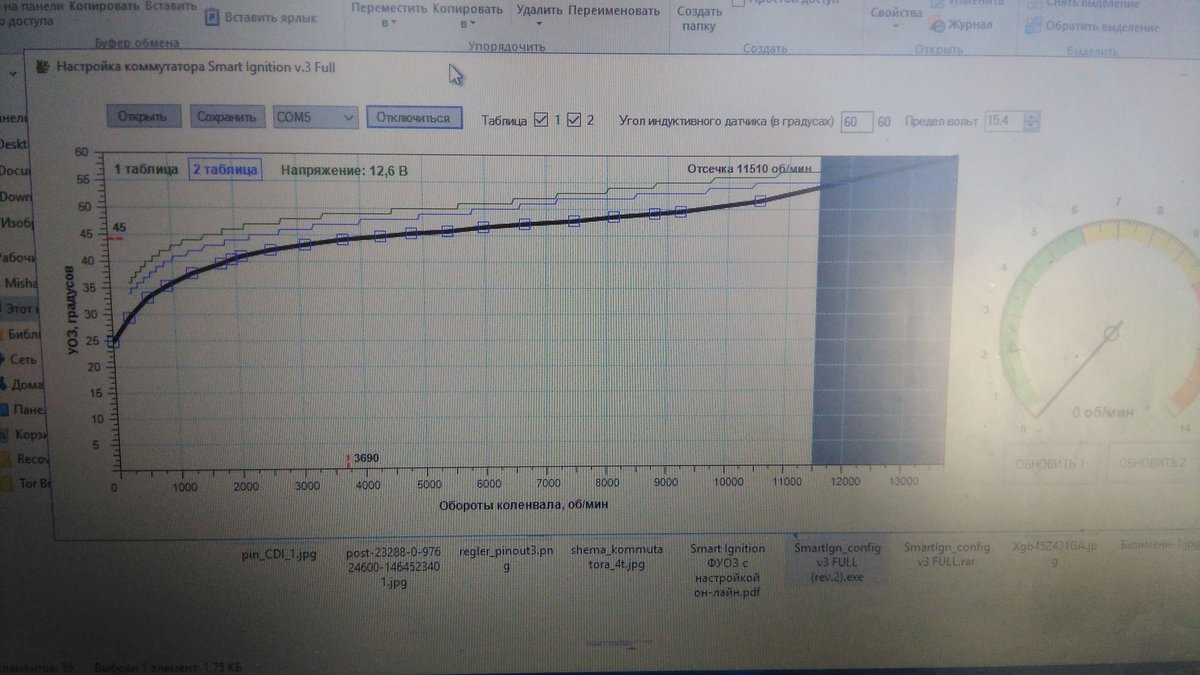Open Переместить в dropdown in Explorer ribbon
The image size is (1200, 675).
(x=390, y=15)
